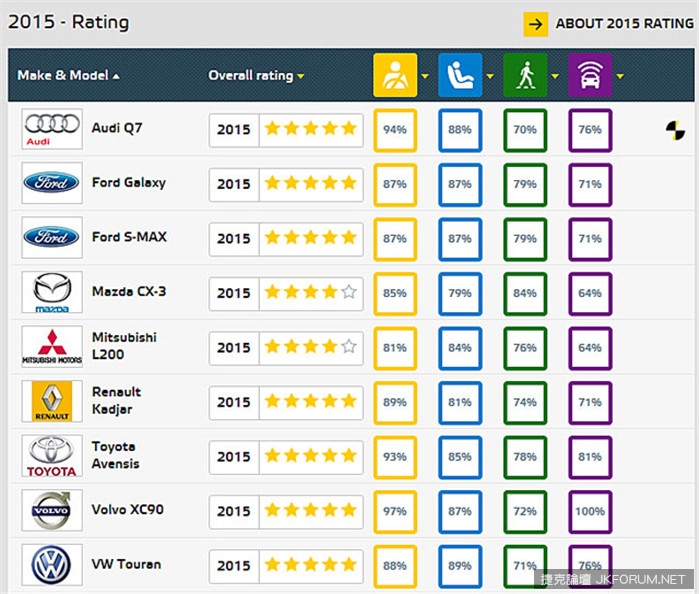Screen dimensions: 699x594
Task: Click the yellow Adult Occupant icon
Action: (x=395, y=75)
